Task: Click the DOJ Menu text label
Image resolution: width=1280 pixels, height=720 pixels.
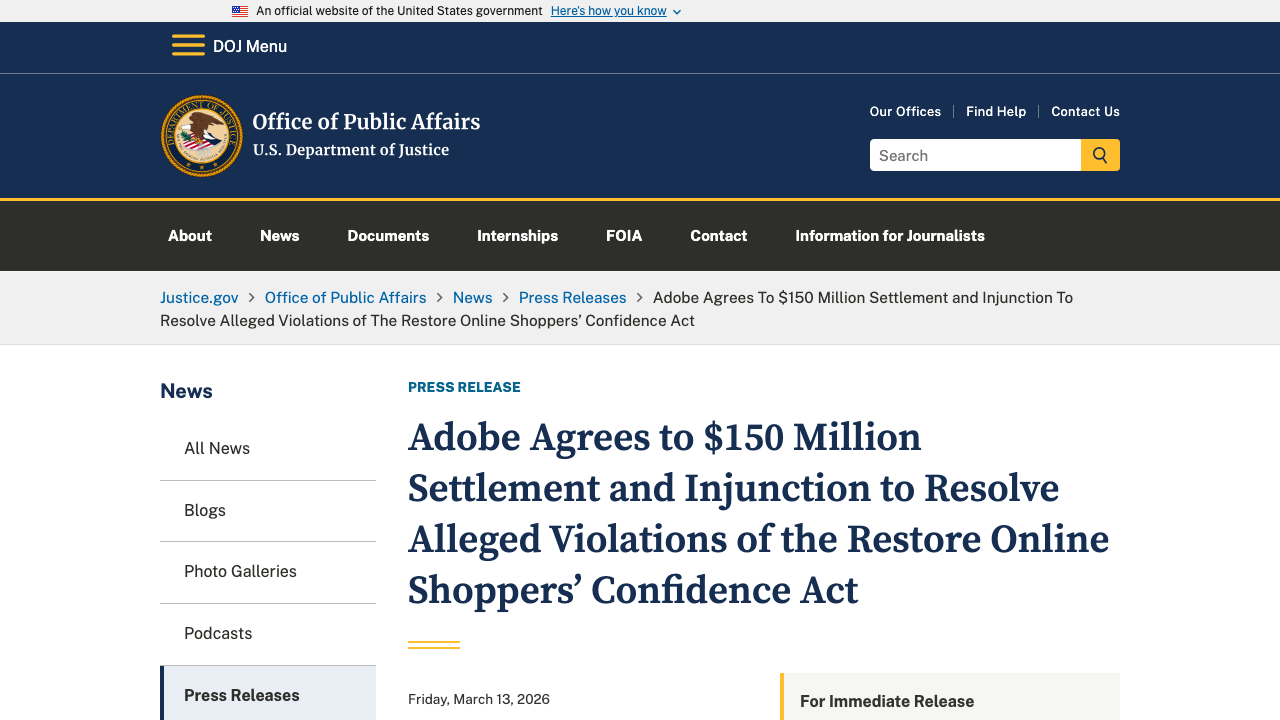Action: click(x=250, y=46)
